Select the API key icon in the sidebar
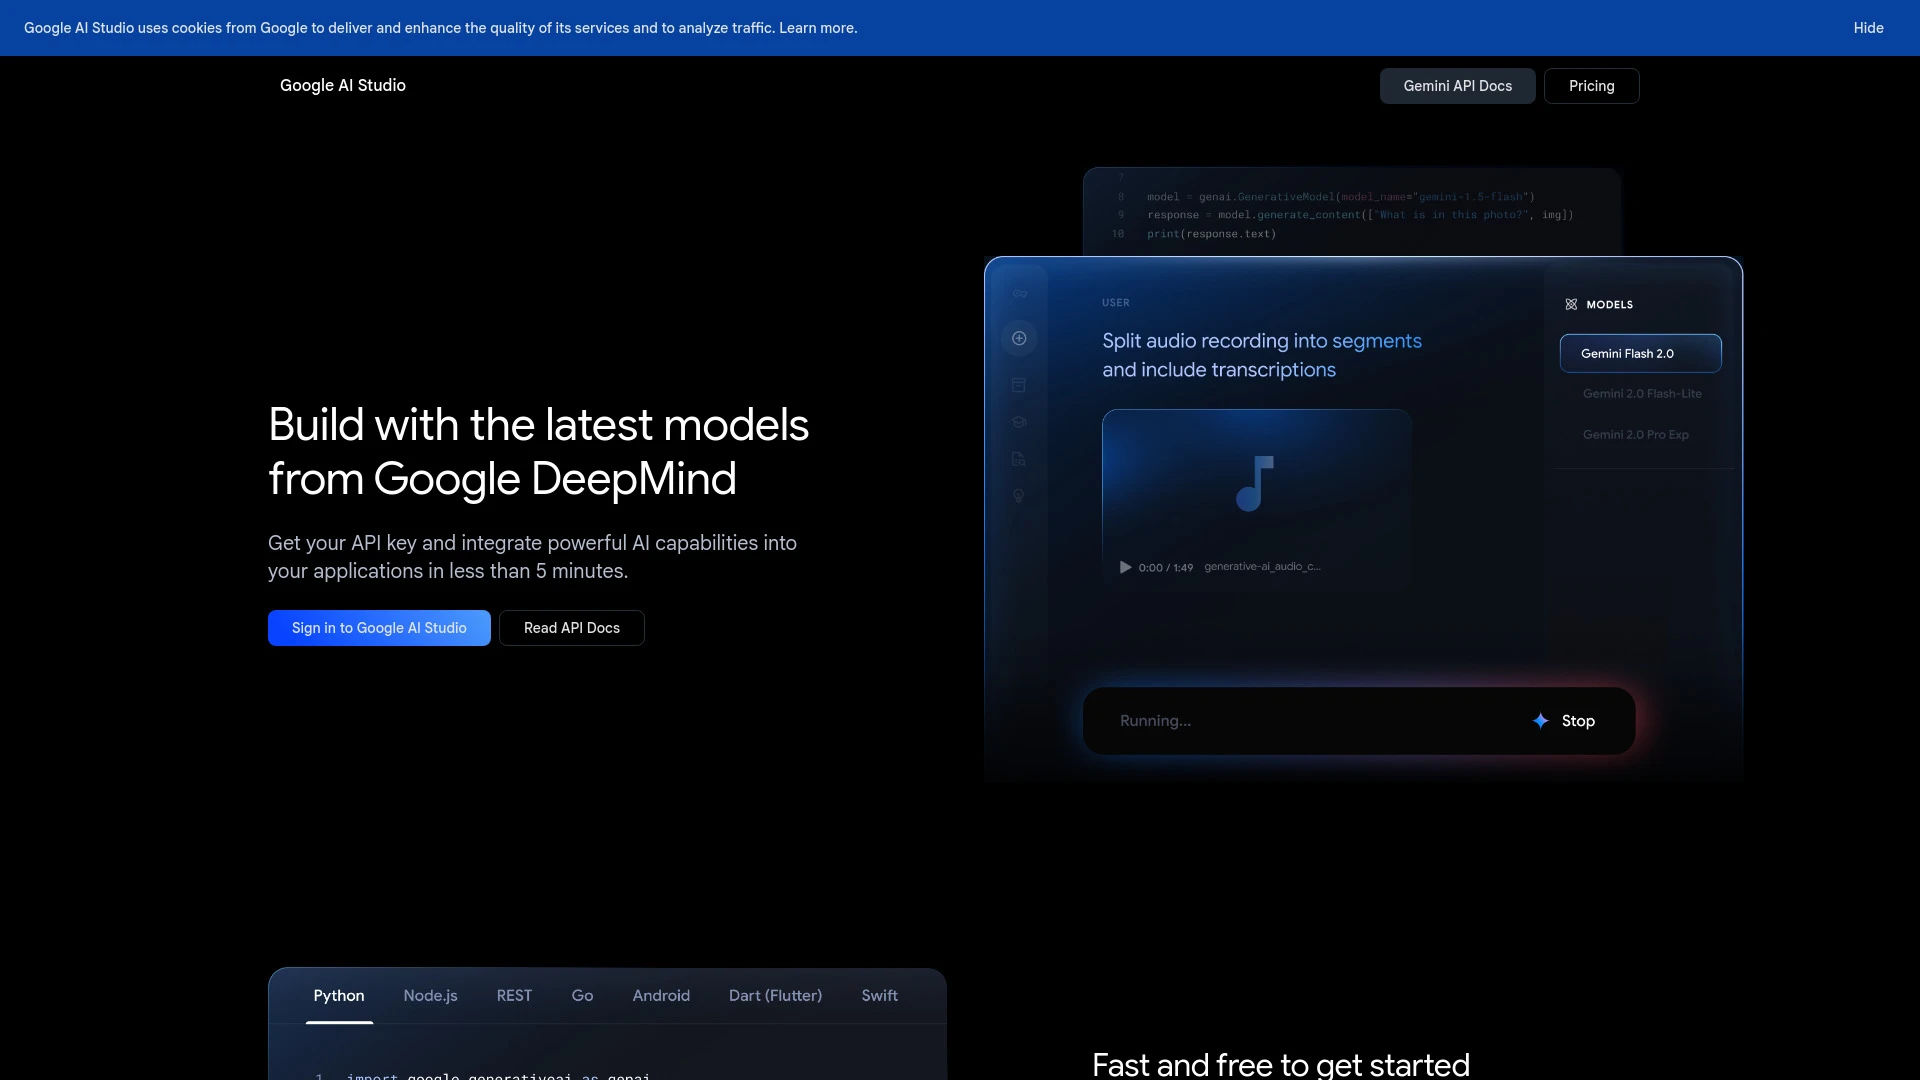The image size is (1920, 1080). [1019, 293]
